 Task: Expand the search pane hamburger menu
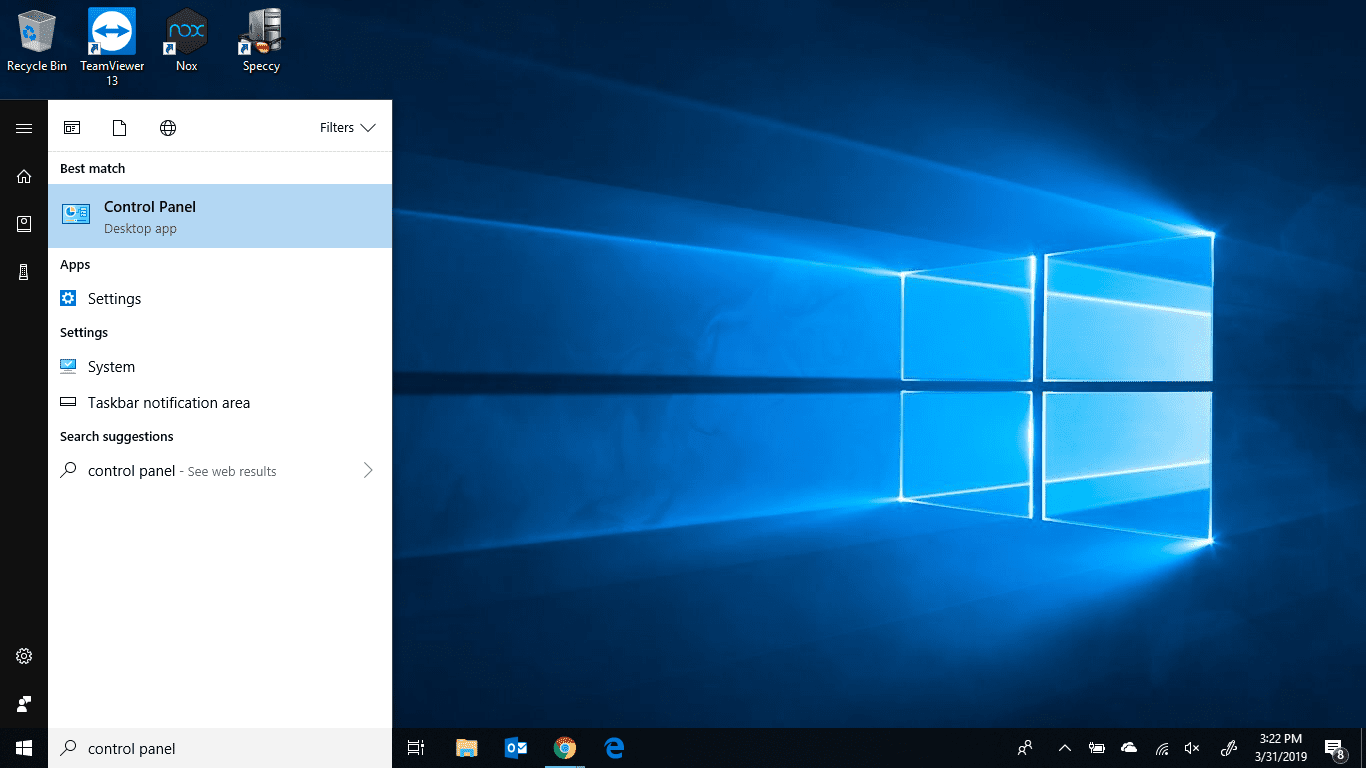point(24,128)
